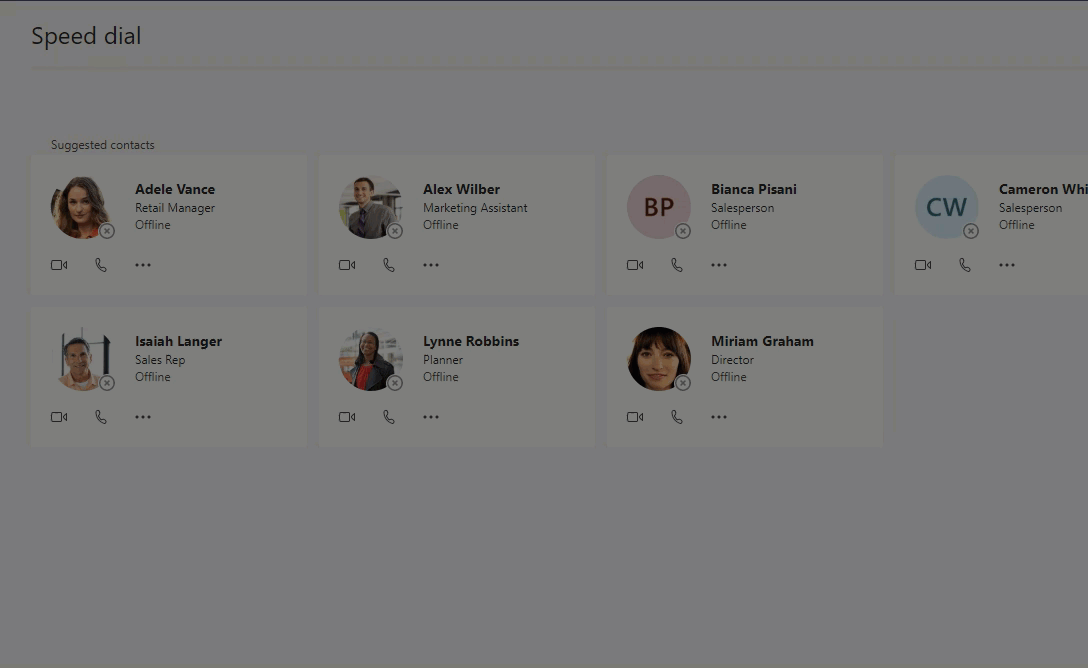
Task: Click Cameron White's CW avatar
Action: tap(946, 207)
